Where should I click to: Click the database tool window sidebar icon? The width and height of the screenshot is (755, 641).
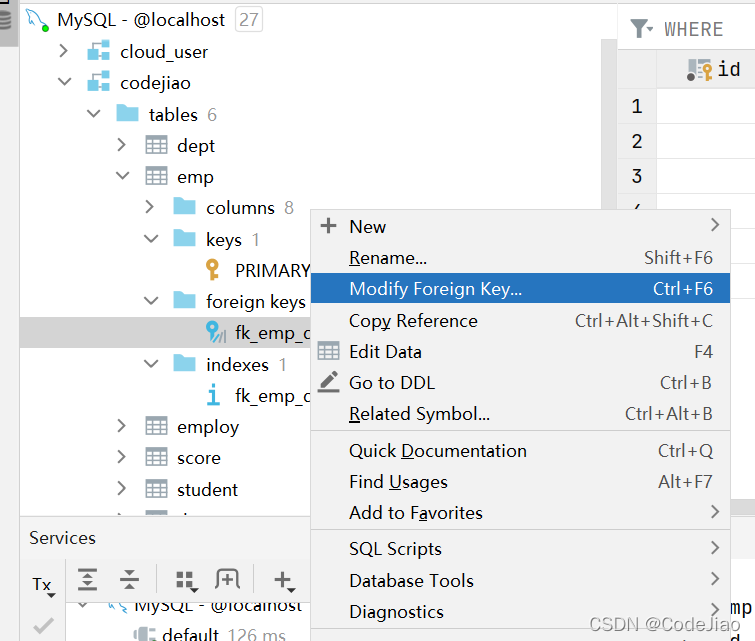(6, 20)
